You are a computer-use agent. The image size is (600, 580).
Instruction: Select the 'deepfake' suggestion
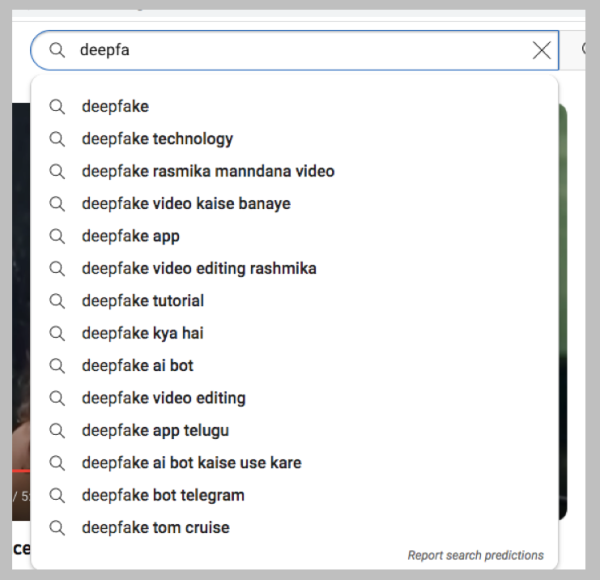point(115,107)
